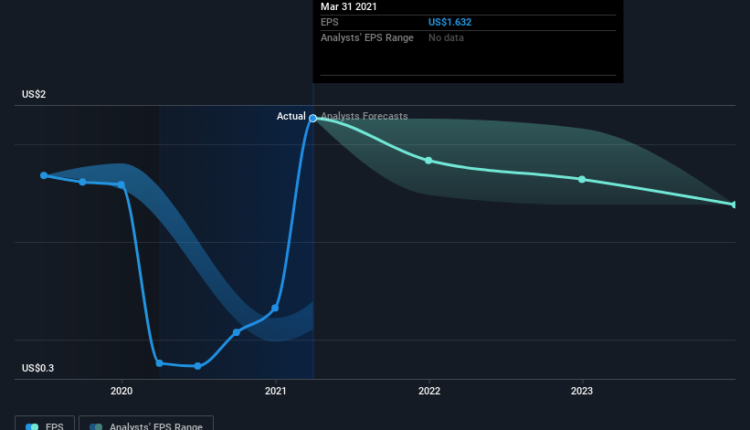This screenshot has height=430, width=750.
Task: Click the final forecast point at right edge
Action: click(x=735, y=204)
